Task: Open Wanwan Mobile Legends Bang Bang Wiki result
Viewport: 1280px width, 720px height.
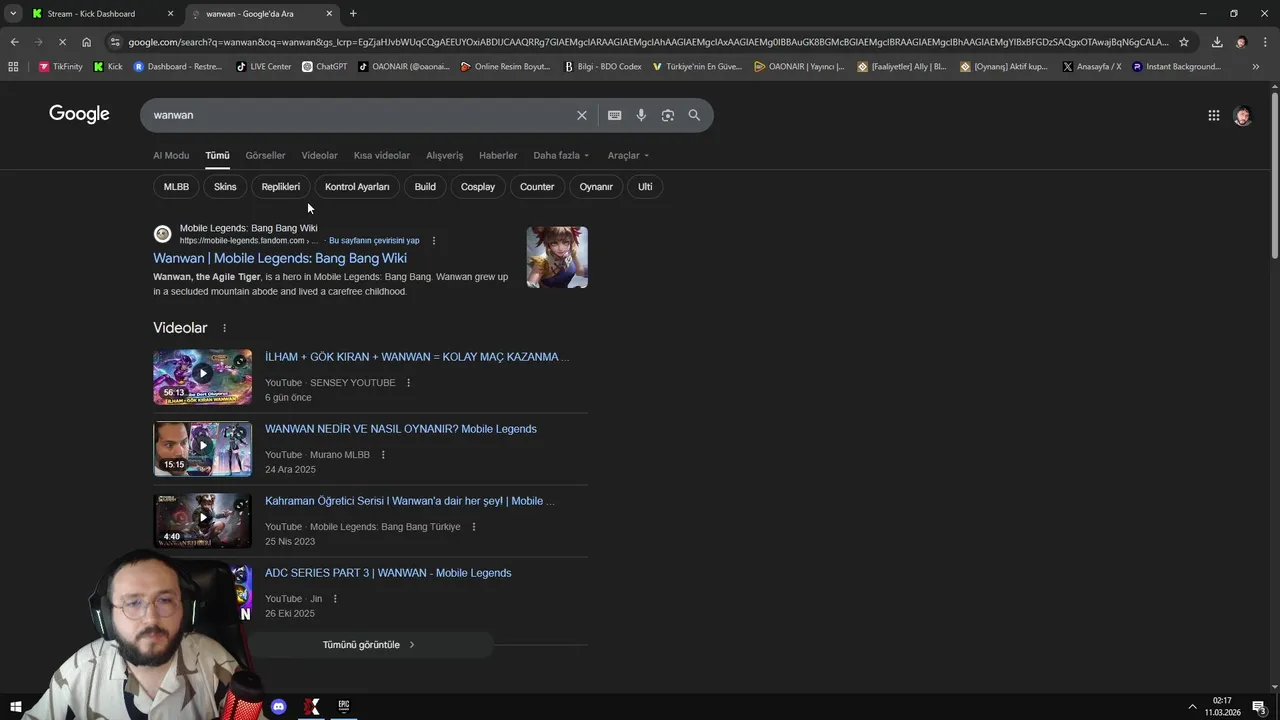Action: 280,258
